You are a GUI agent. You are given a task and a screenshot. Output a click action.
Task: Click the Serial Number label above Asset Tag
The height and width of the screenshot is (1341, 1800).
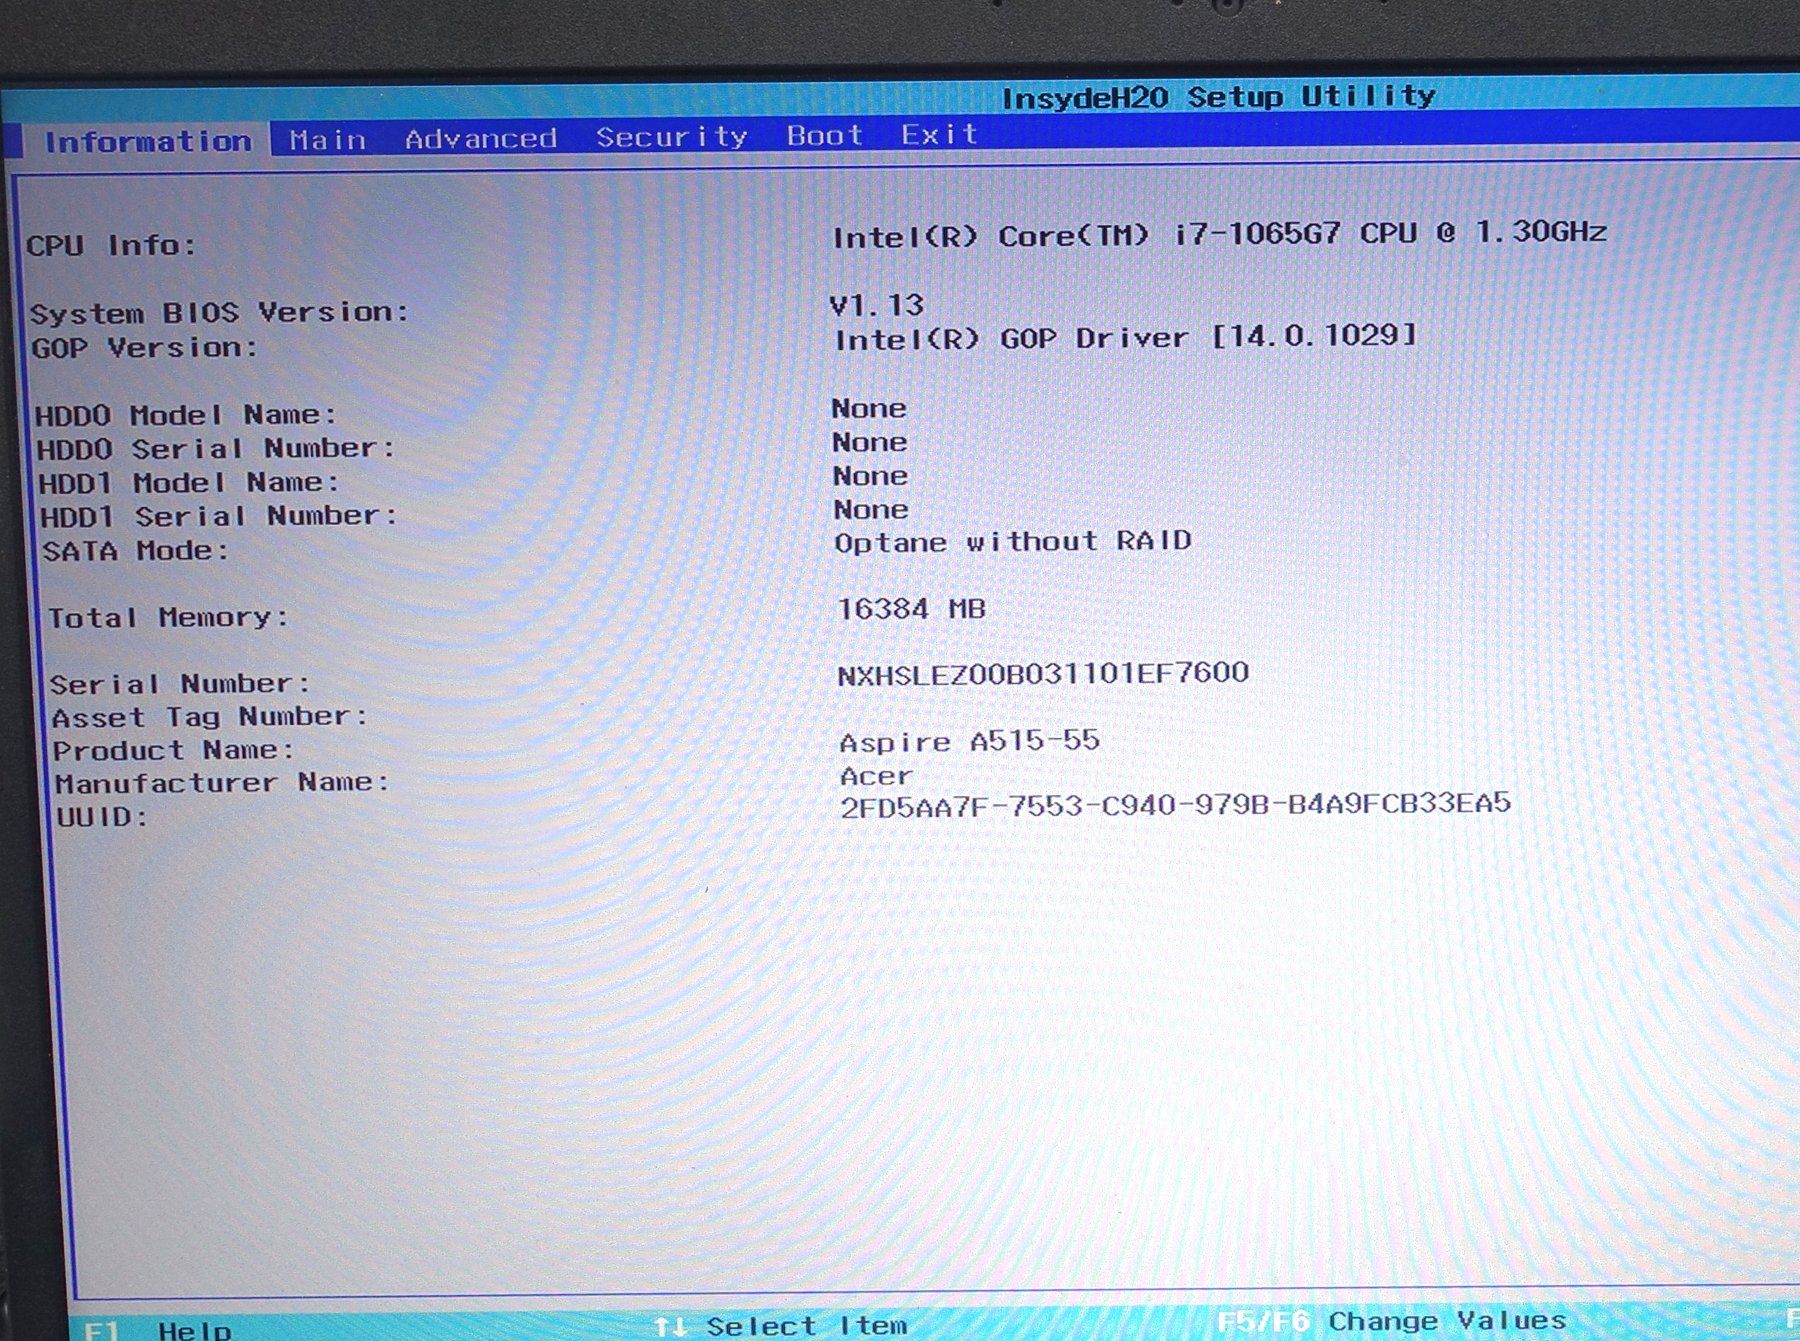pyautogui.click(x=180, y=684)
